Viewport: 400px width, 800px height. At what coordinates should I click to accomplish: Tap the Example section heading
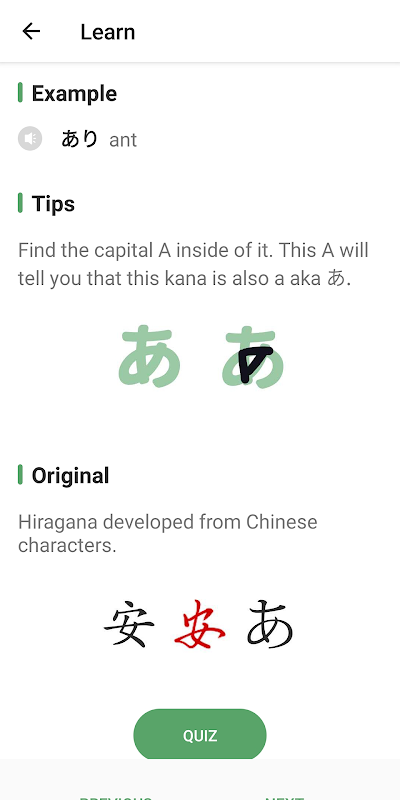(74, 93)
